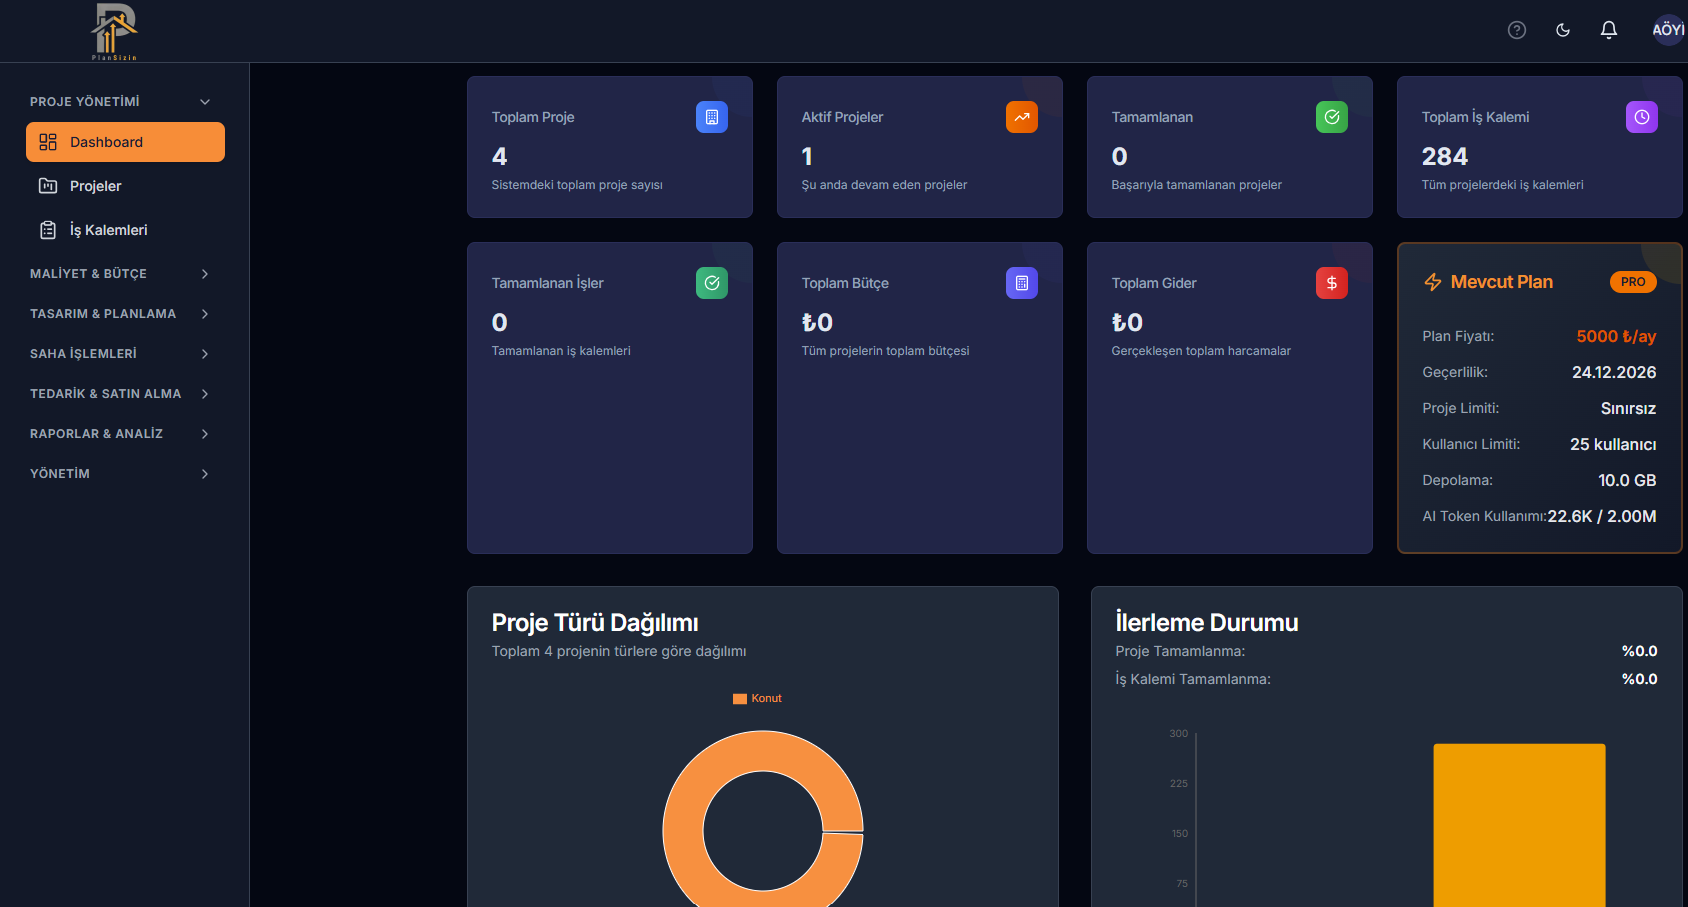Expand the Maliyet & Bütçe menu
Image resolution: width=1688 pixels, height=907 pixels.
pos(120,273)
